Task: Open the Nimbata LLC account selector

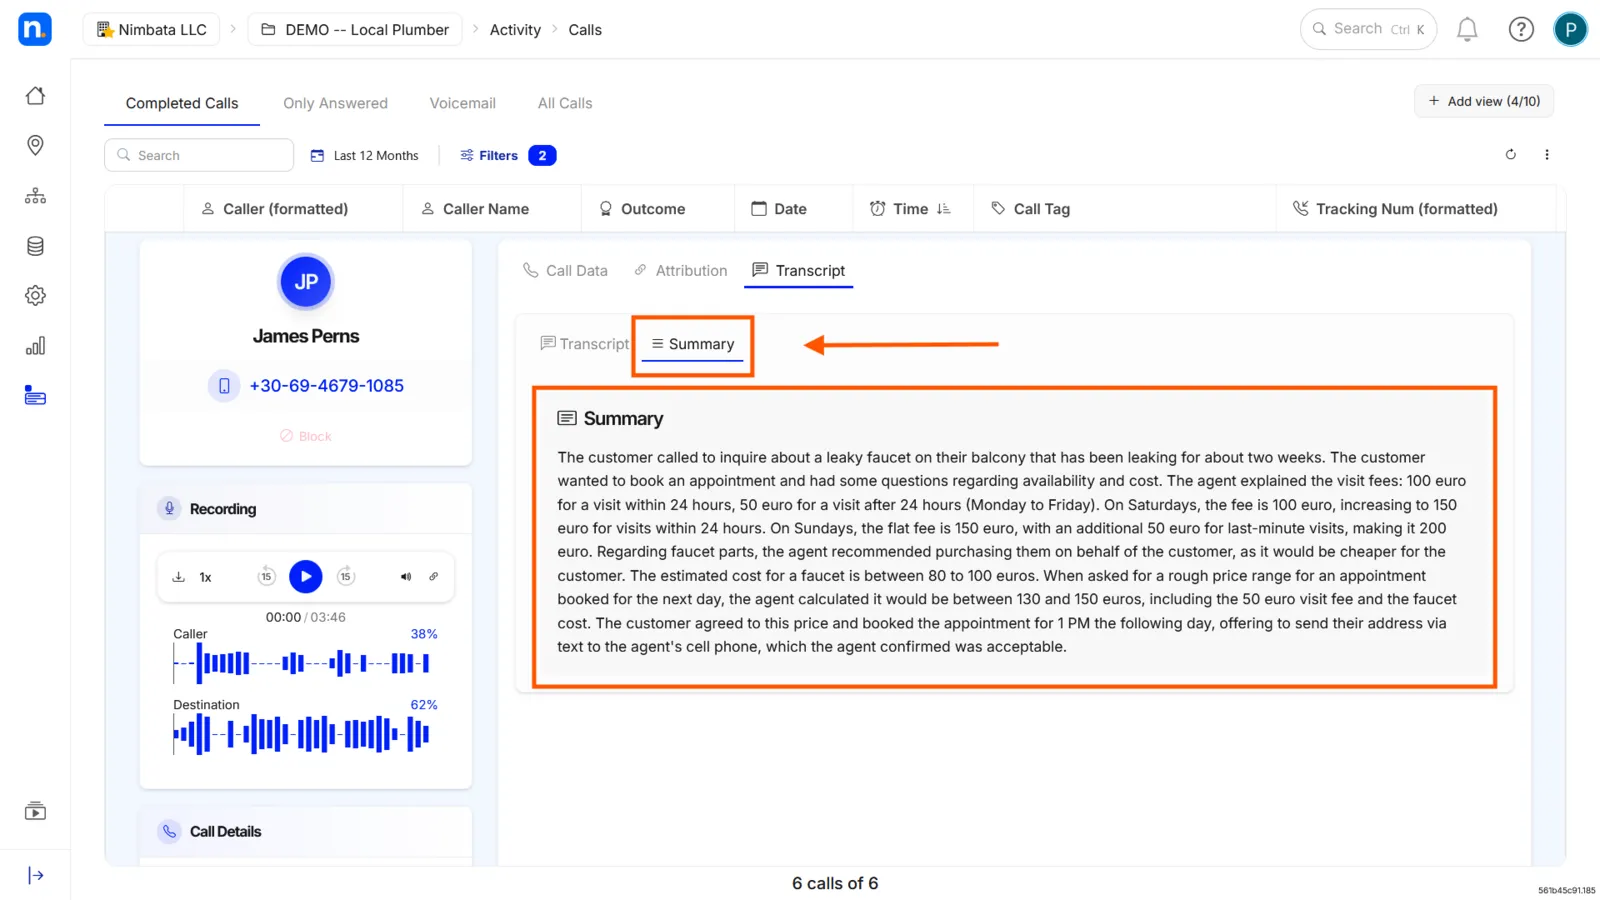Action: (x=152, y=30)
